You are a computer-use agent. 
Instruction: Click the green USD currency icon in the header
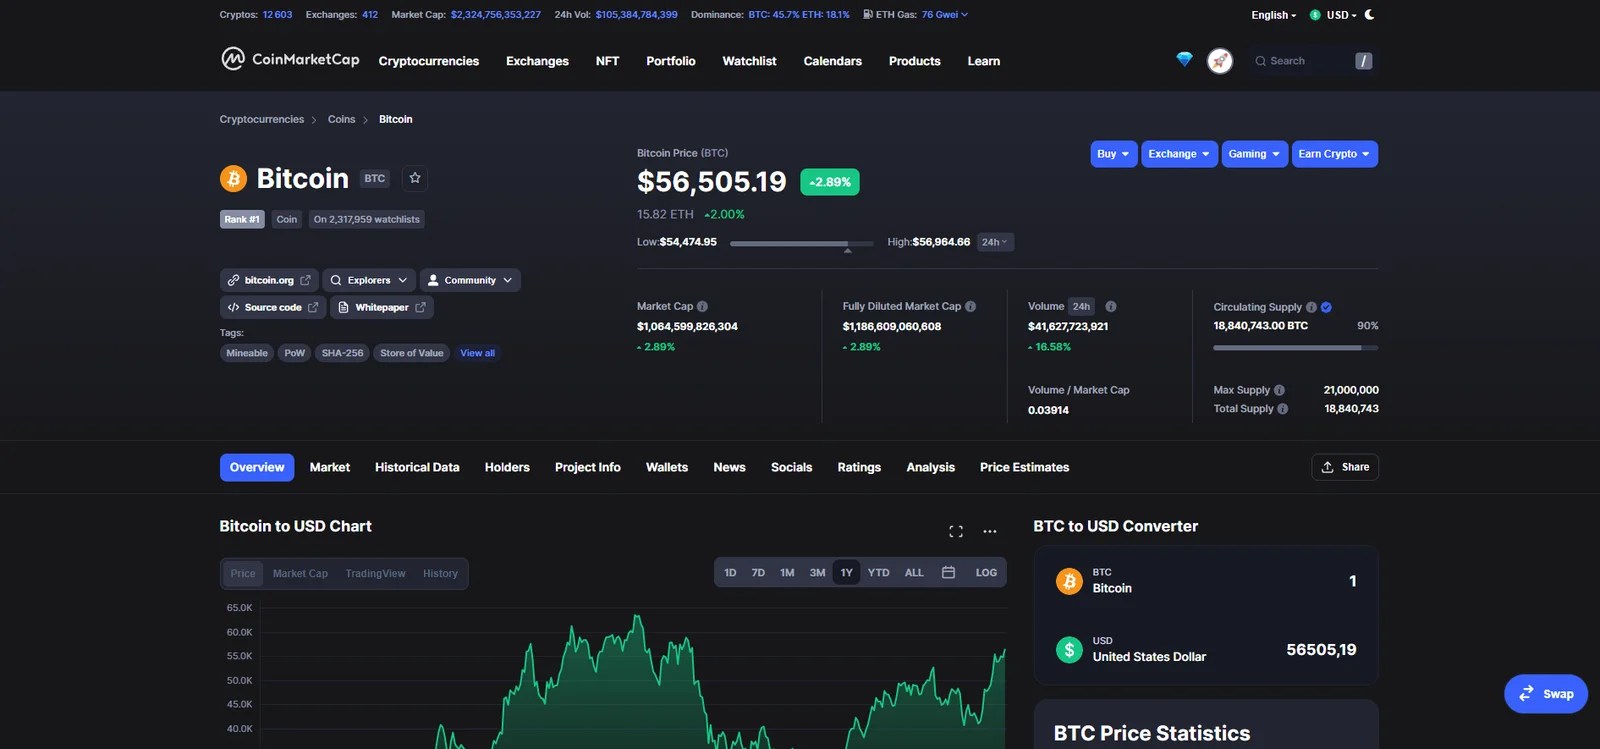(1315, 15)
